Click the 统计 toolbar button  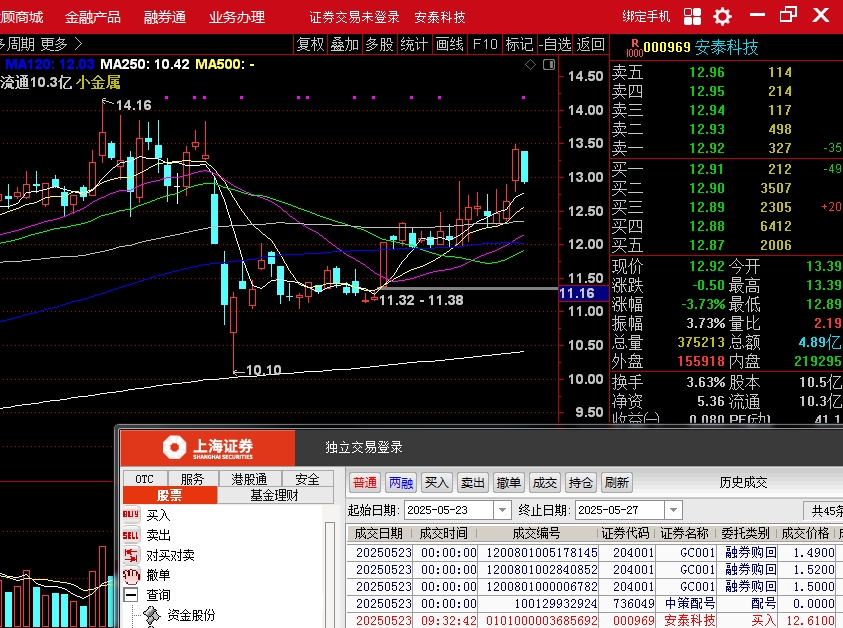pos(414,44)
